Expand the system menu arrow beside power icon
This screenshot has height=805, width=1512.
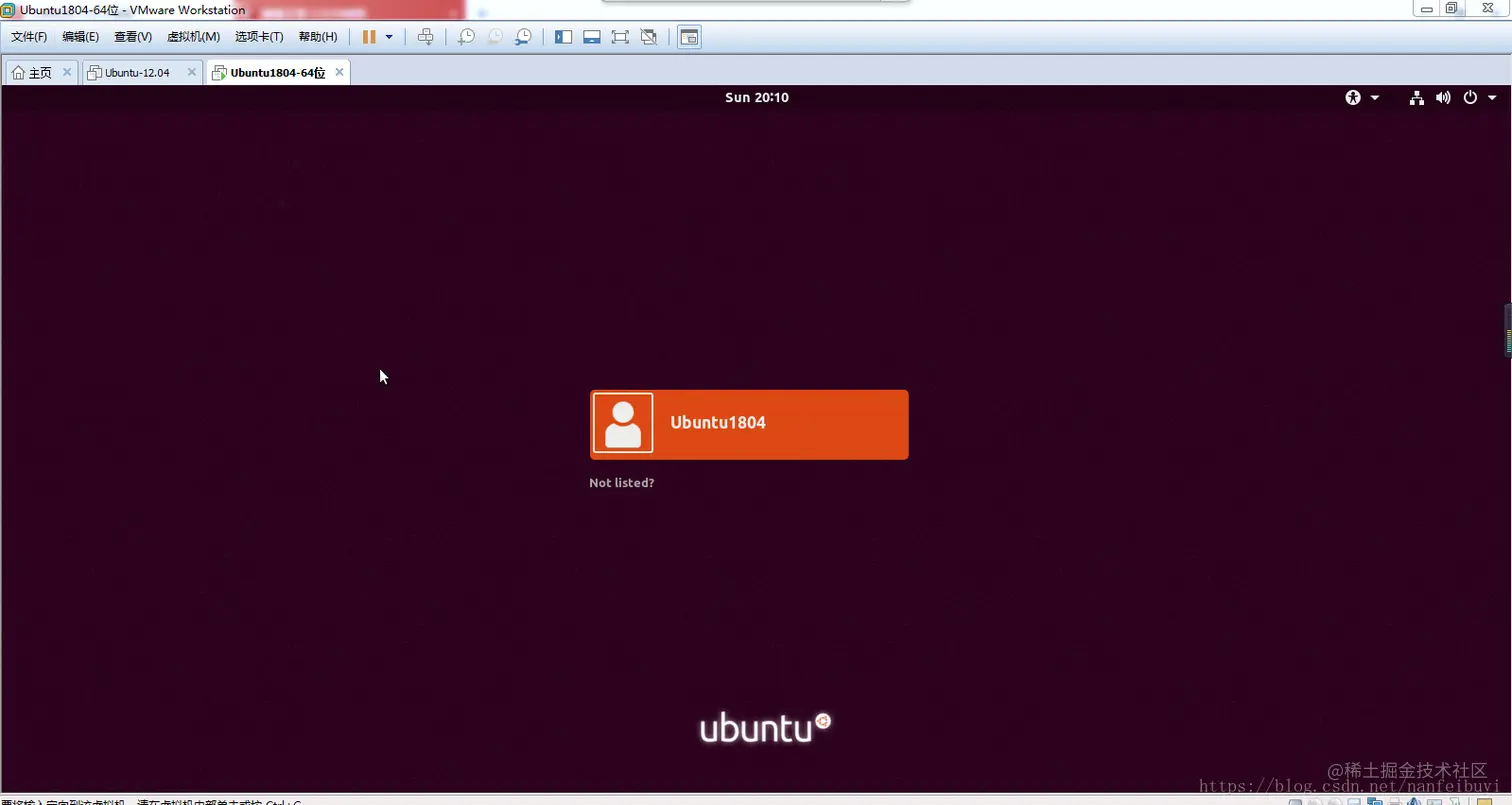coord(1492,98)
